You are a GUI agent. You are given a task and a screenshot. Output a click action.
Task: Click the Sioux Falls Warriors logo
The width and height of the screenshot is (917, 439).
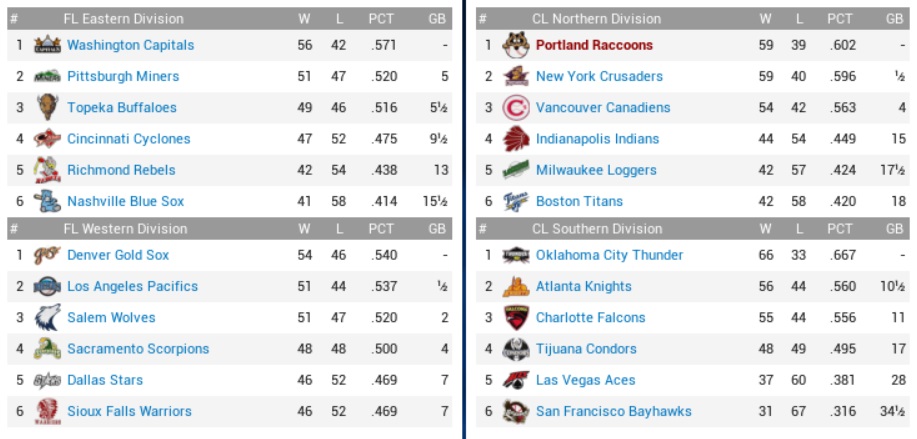pyautogui.click(x=47, y=411)
